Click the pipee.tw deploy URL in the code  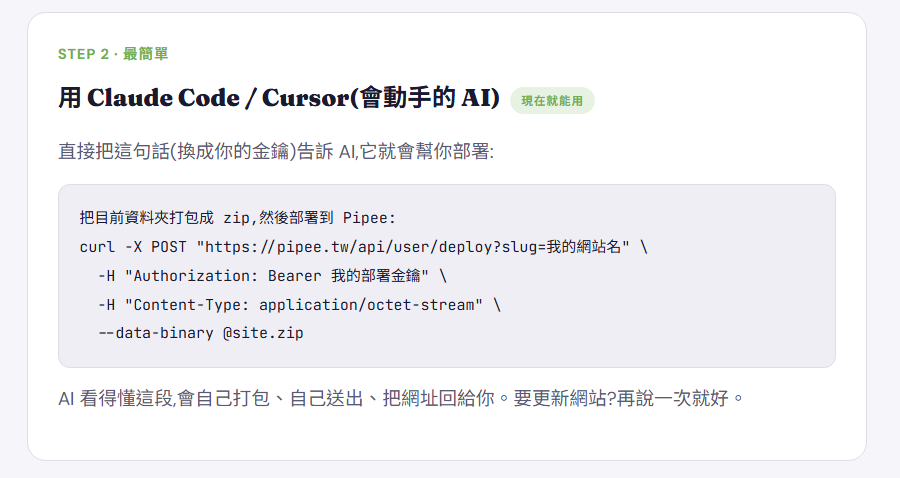pyautogui.click(x=413, y=247)
